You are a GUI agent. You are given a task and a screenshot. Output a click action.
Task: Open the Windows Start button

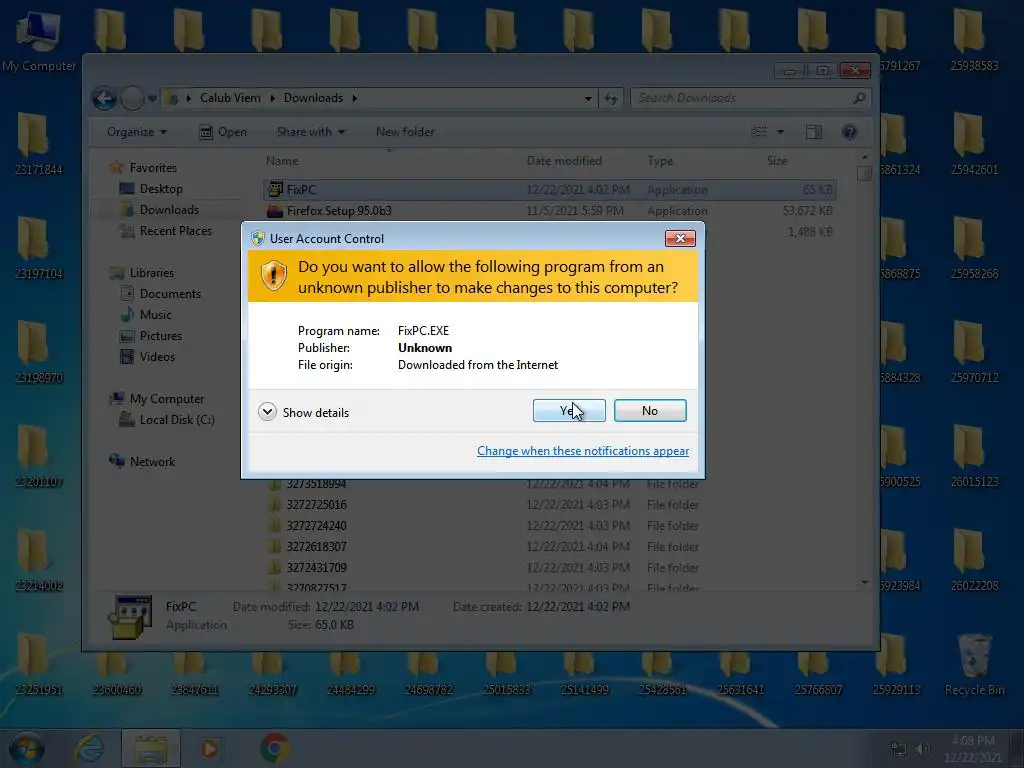click(27, 748)
